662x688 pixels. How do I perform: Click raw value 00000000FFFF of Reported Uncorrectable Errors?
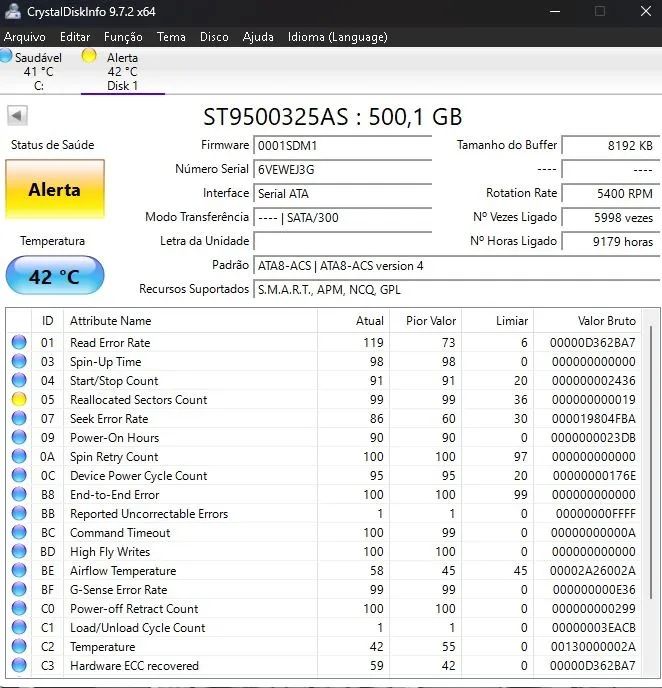tap(595, 514)
